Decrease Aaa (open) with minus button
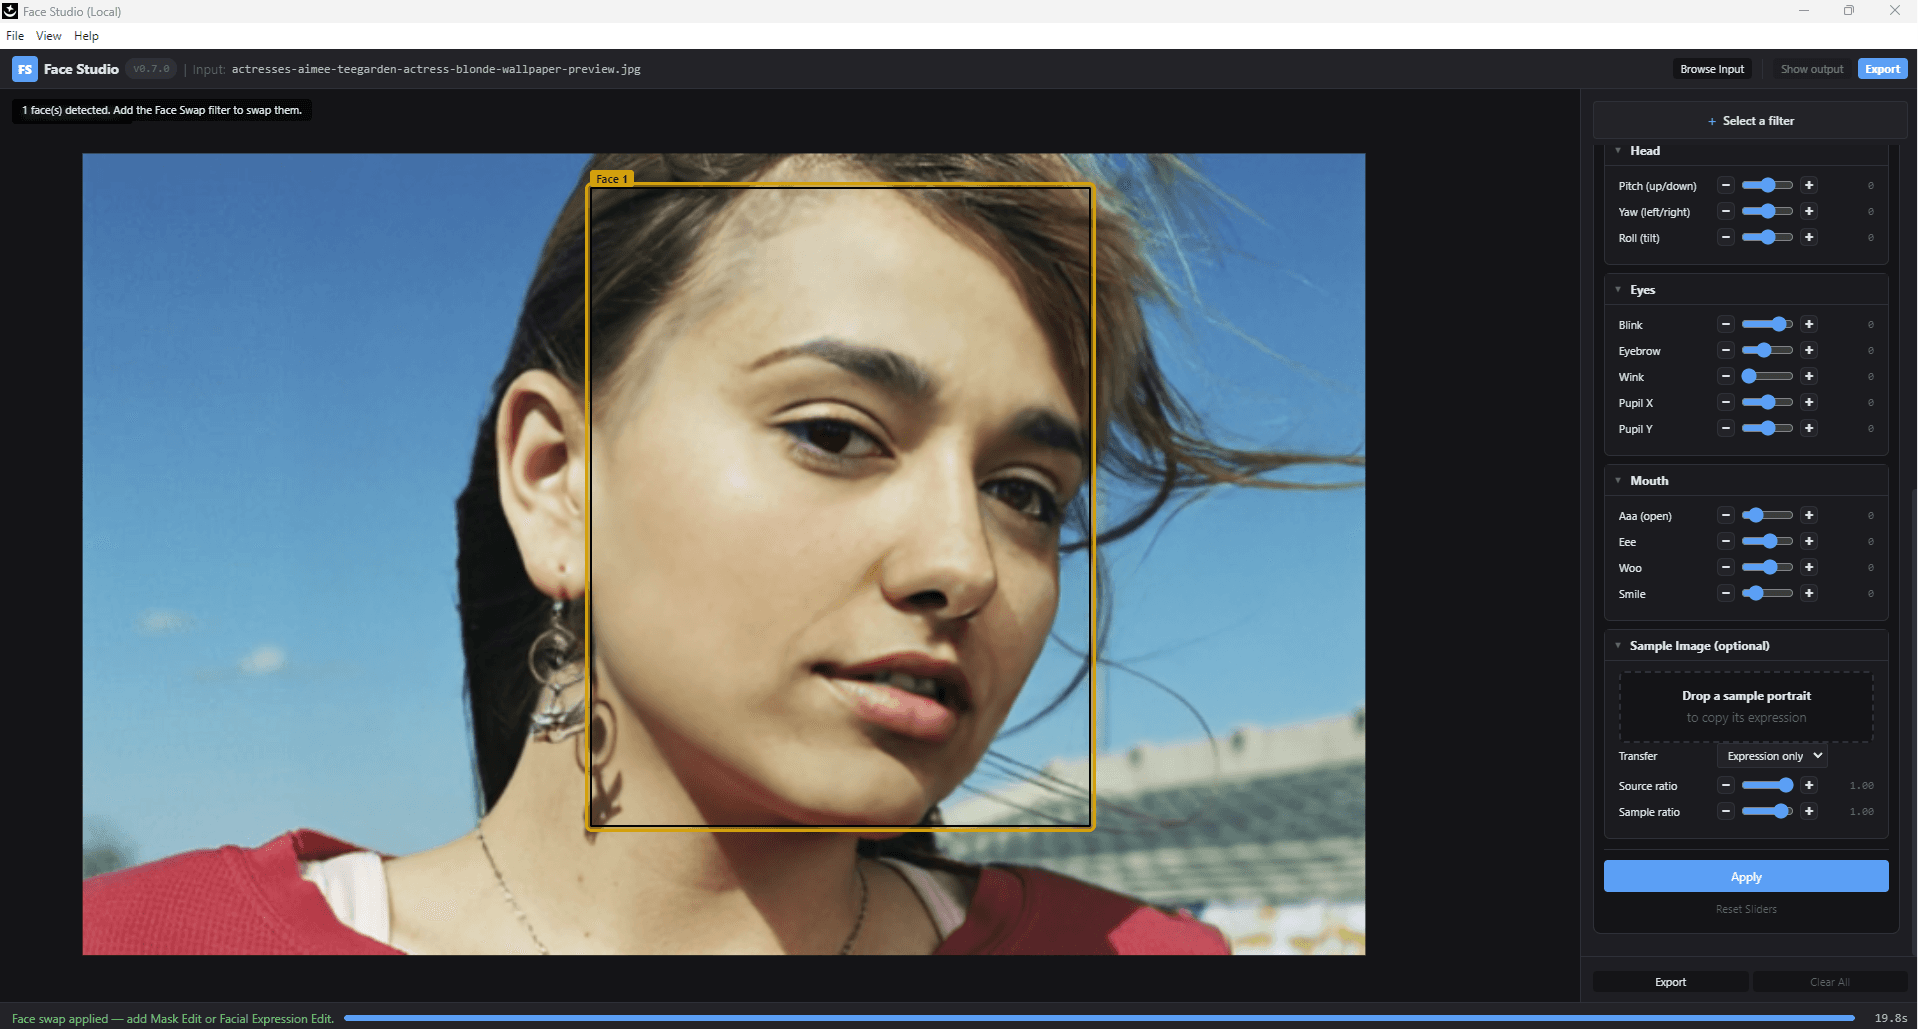Image resolution: width=1918 pixels, height=1030 pixels. click(x=1726, y=516)
